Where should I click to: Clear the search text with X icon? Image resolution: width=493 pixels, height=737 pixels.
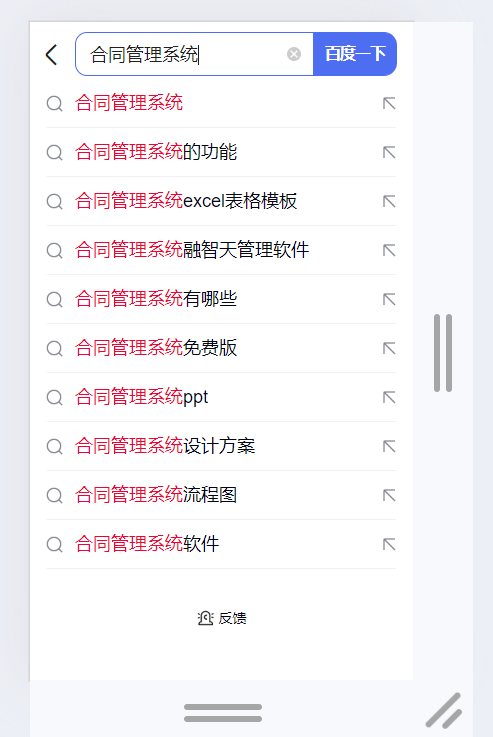click(x=294, y=54)
